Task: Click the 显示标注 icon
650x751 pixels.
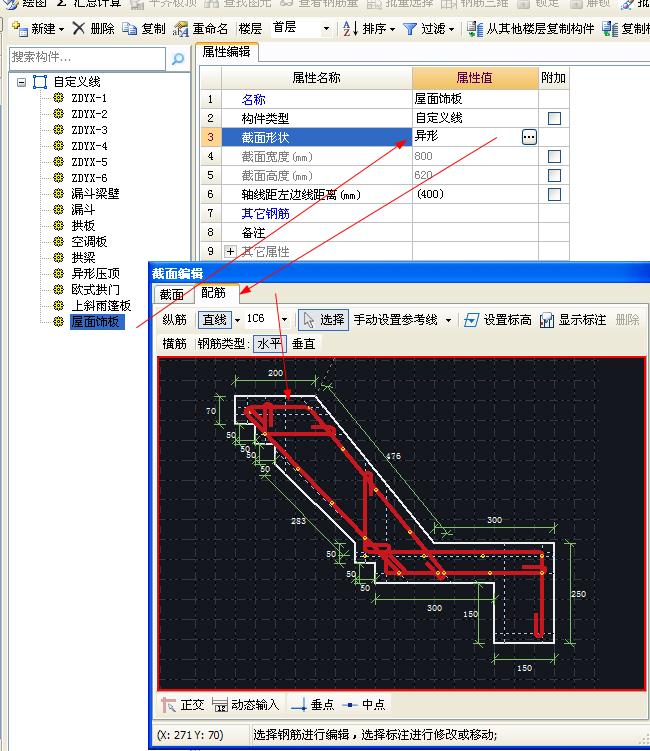Action: pos(547,320)
